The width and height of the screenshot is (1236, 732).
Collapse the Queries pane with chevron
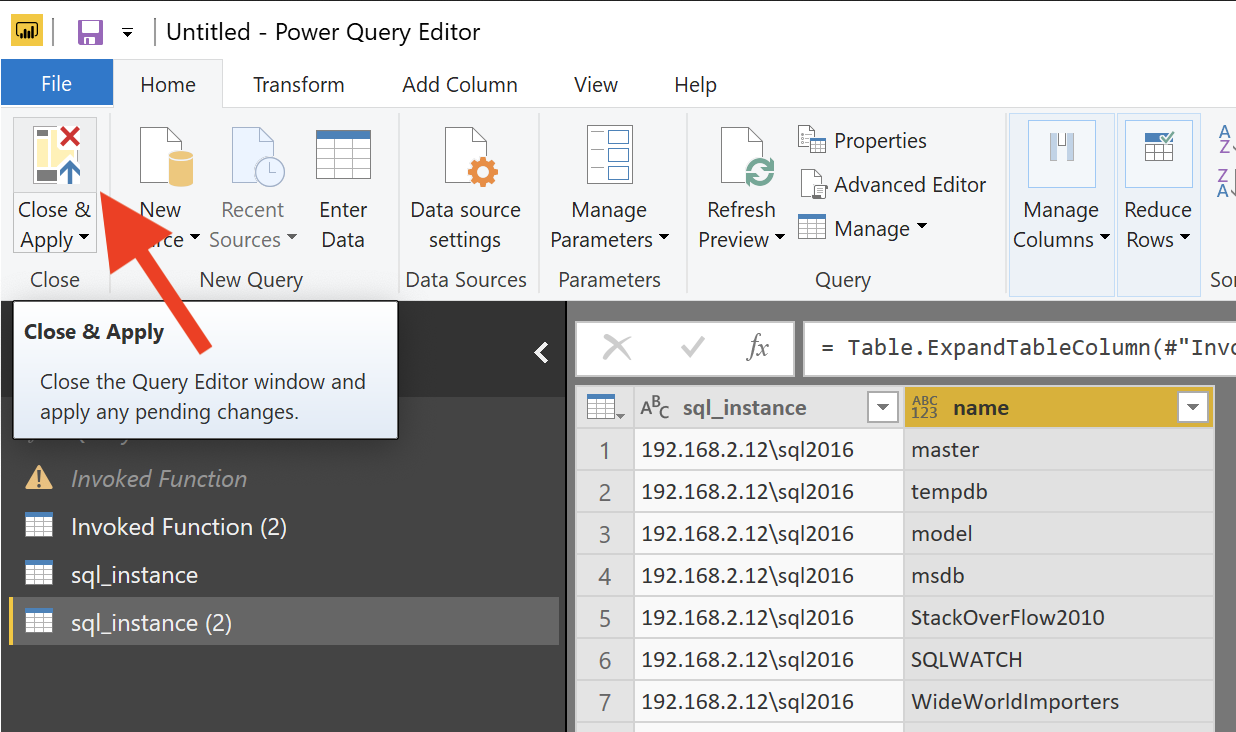pyautogui.click(x=541, y=352)
